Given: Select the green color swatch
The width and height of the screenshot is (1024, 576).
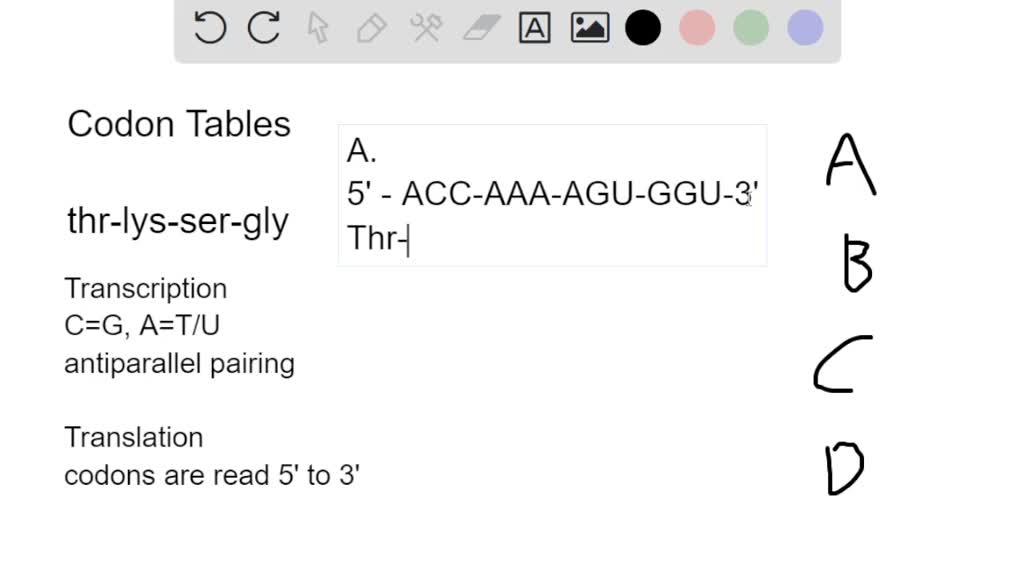Looking at the screenshot, I should click(750, 28).
